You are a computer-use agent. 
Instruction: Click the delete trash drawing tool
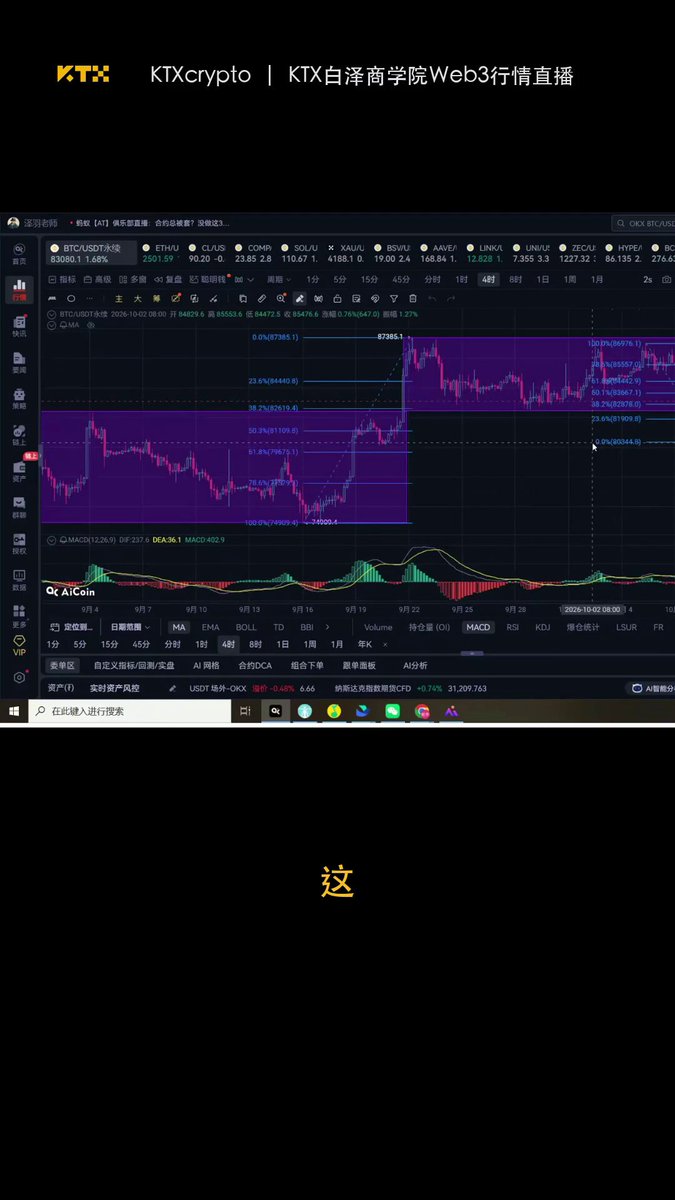(413, 298)
